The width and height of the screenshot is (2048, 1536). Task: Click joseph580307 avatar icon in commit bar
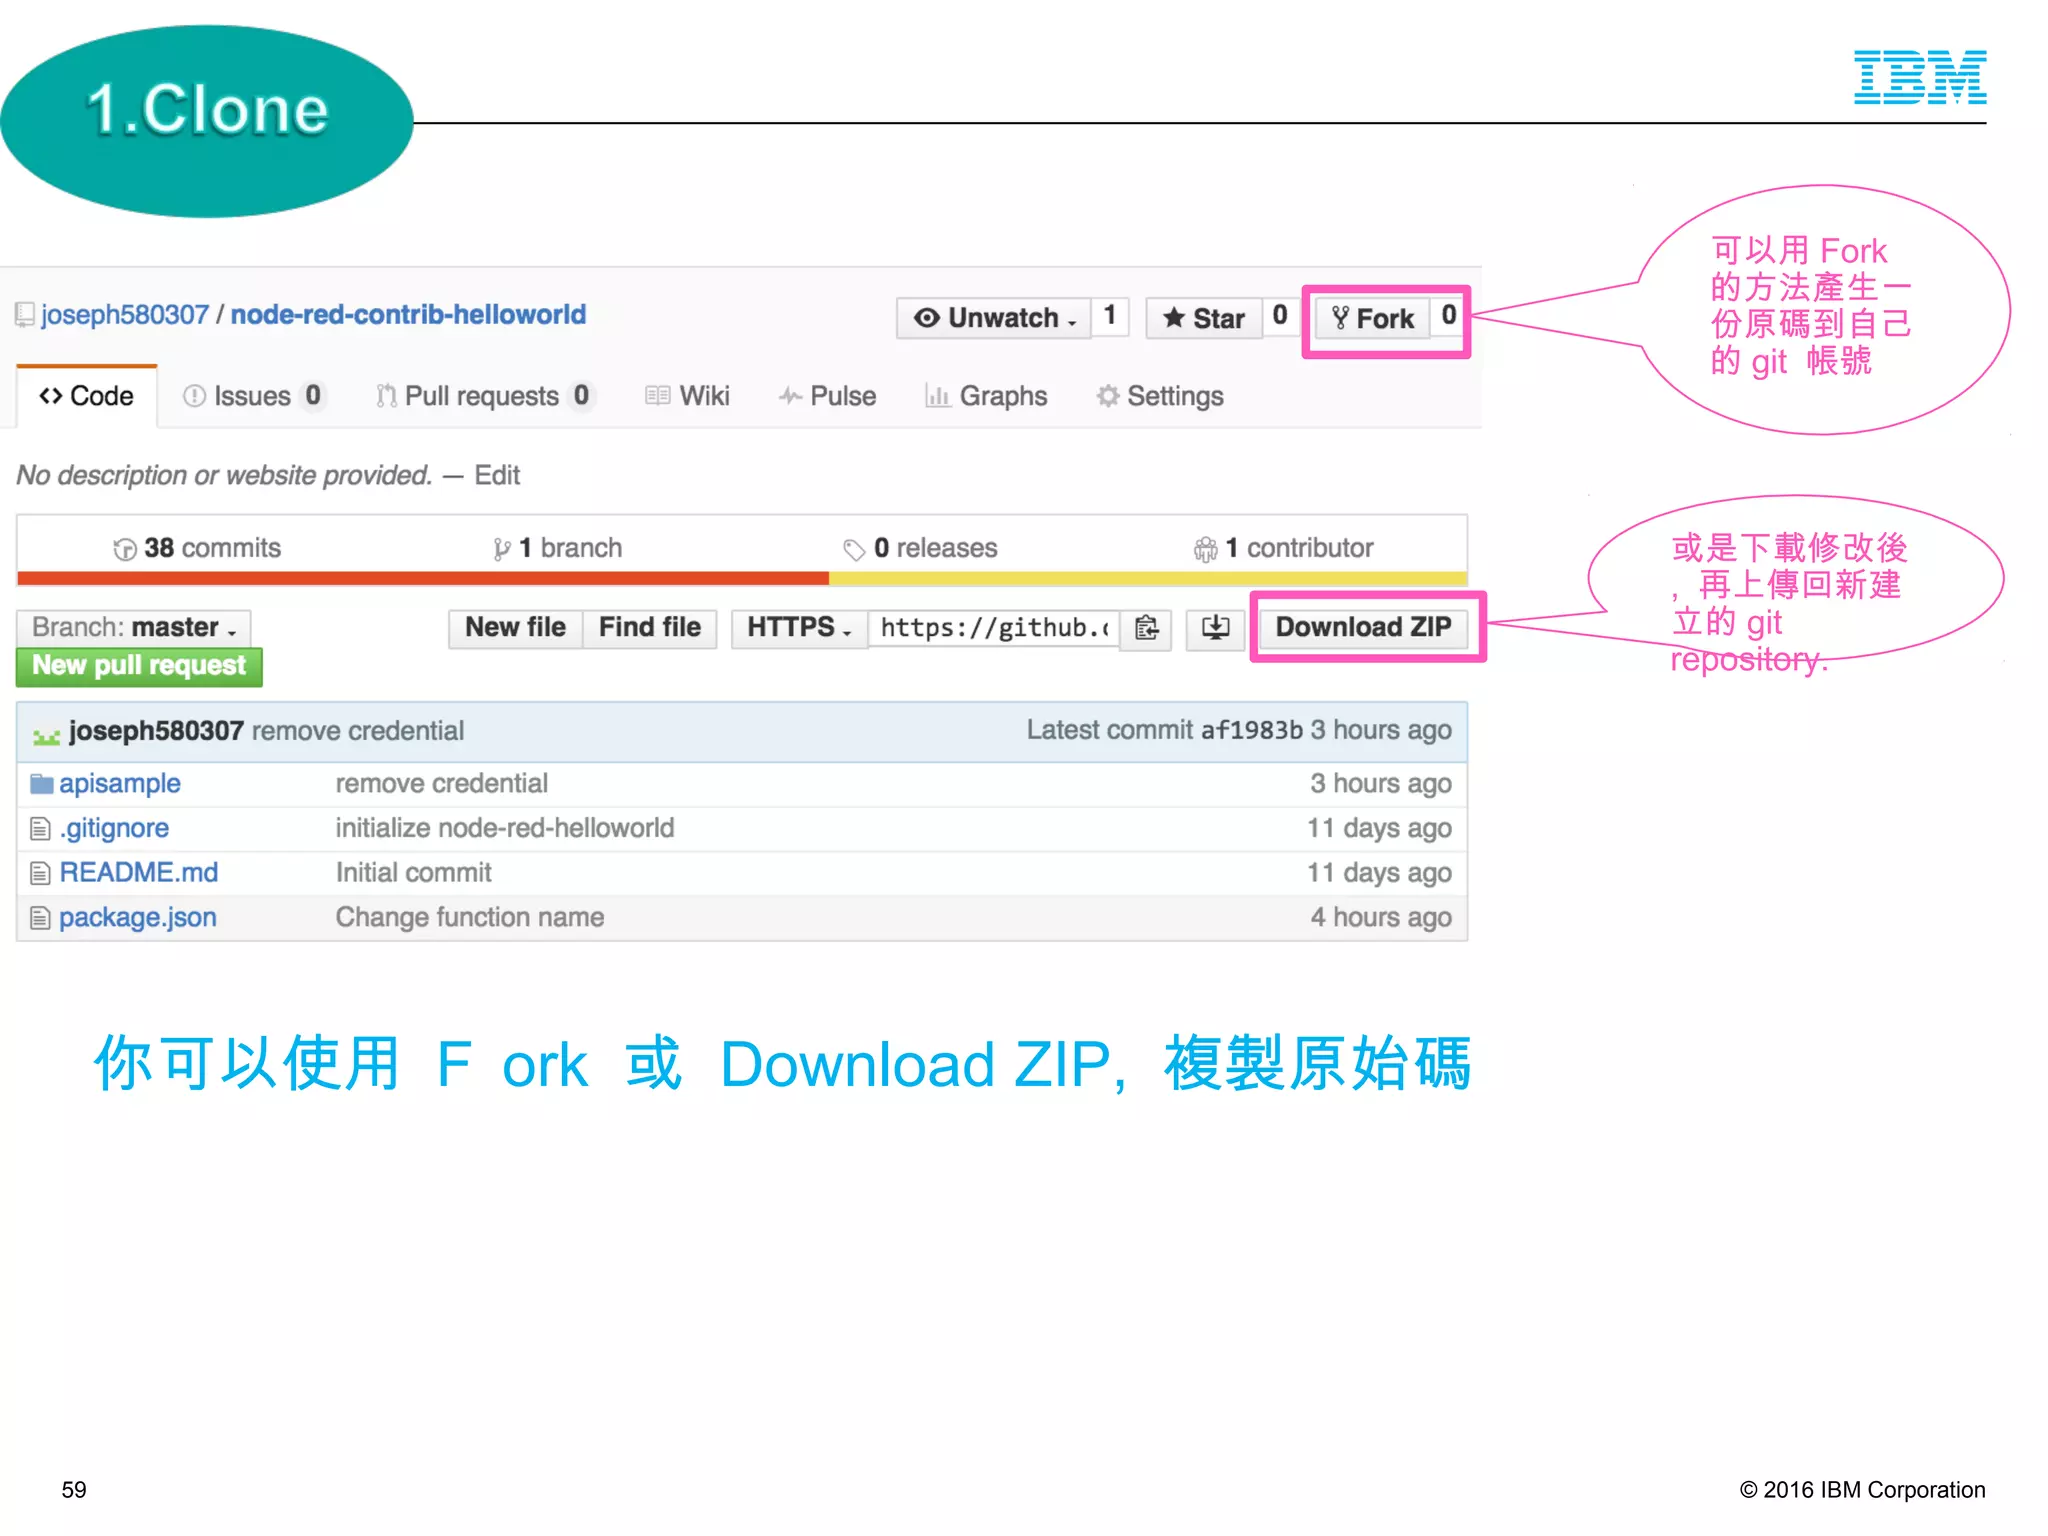46,734
